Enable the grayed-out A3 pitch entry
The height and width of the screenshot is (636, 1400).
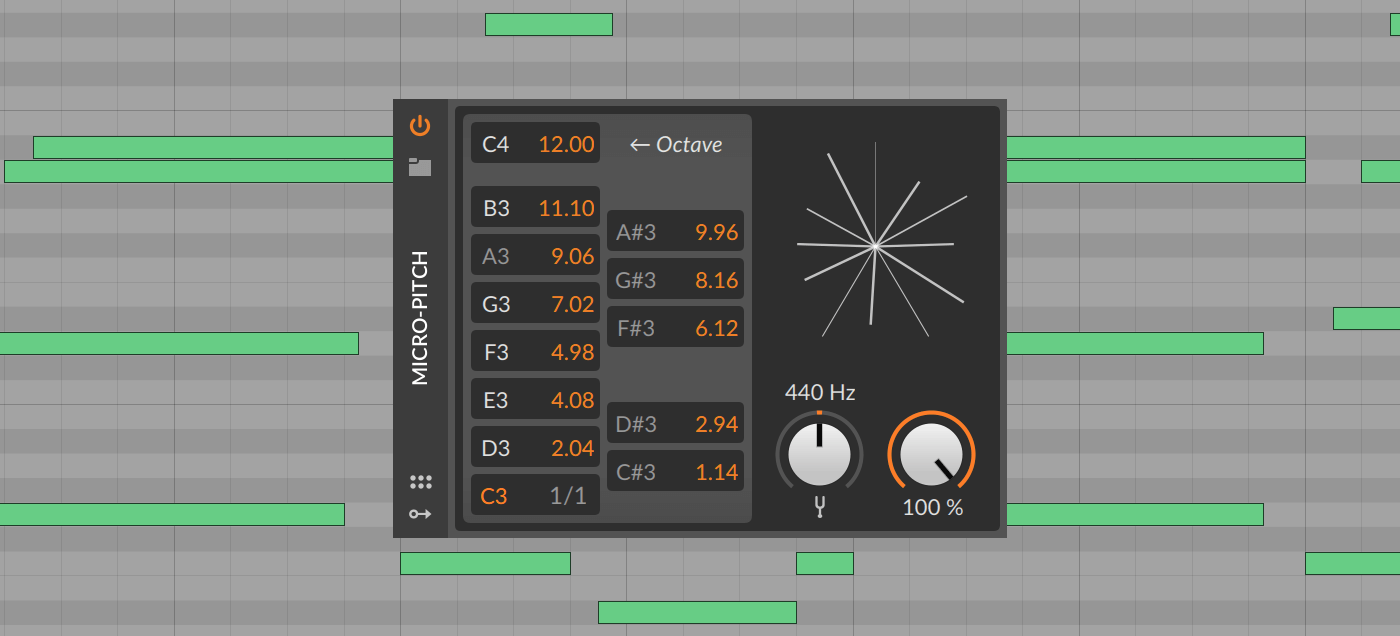(496, 255)
